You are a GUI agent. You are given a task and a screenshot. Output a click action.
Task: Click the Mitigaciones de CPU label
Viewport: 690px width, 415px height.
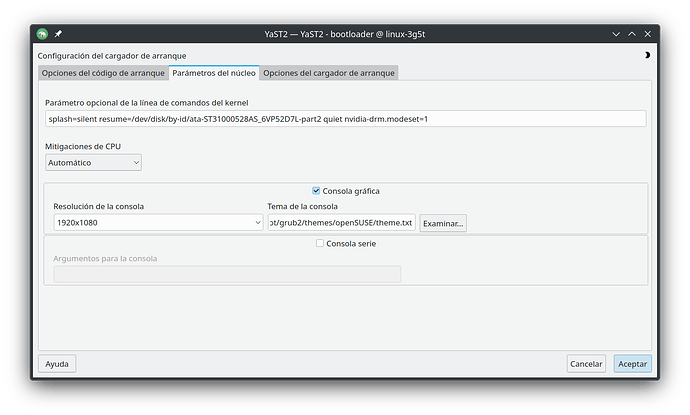(83, 147)
